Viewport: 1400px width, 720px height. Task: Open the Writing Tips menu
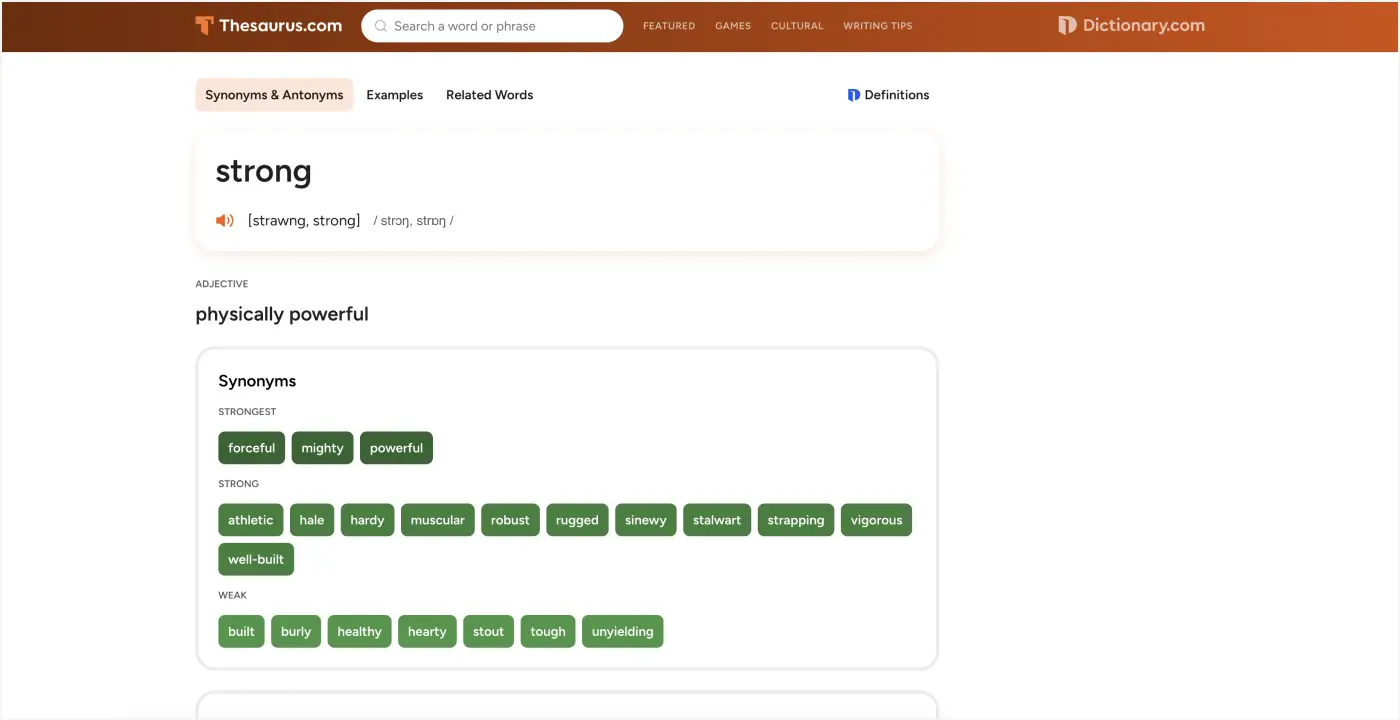pyautogui.click(x=877, y=26)
